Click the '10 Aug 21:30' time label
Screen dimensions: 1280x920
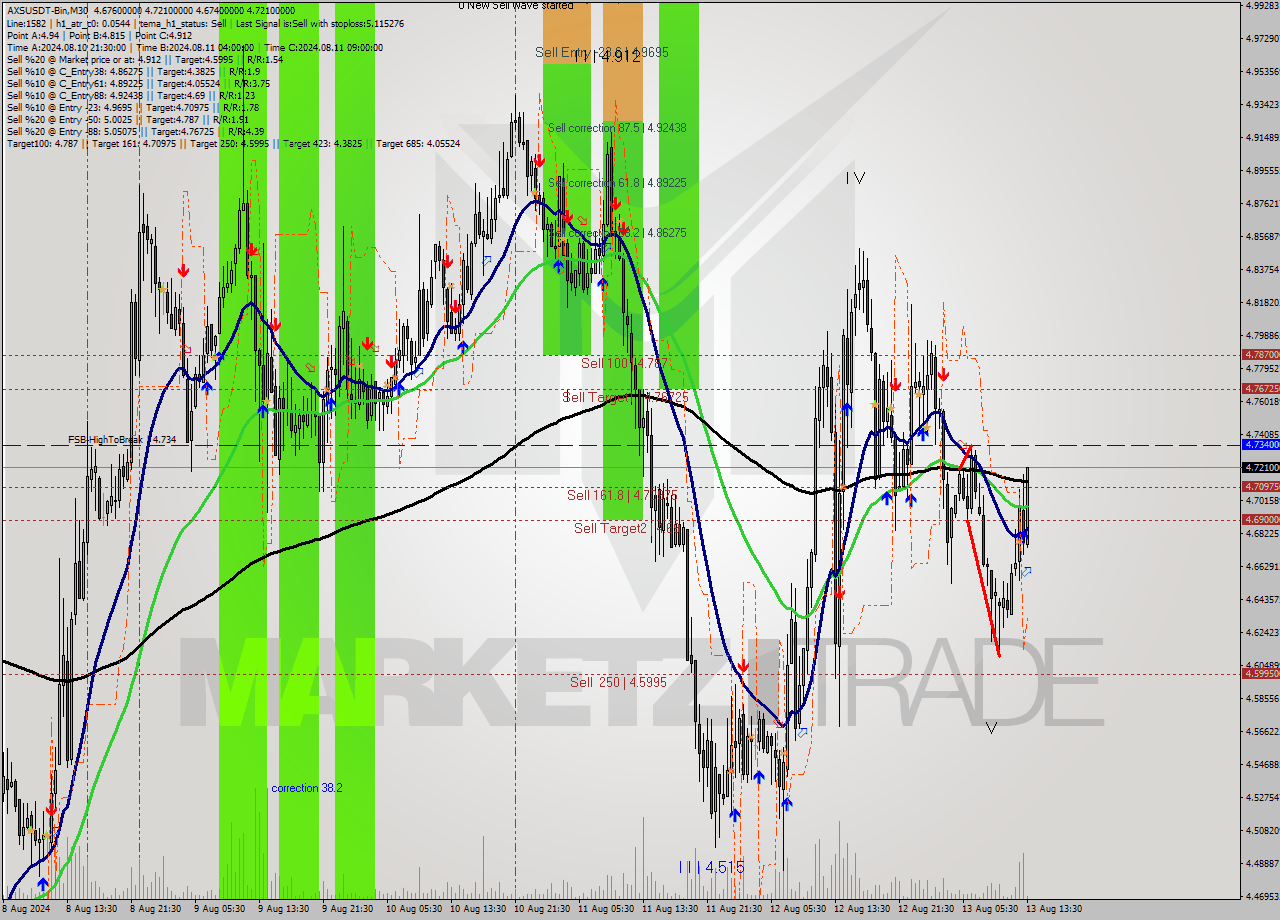click(541, 910)
